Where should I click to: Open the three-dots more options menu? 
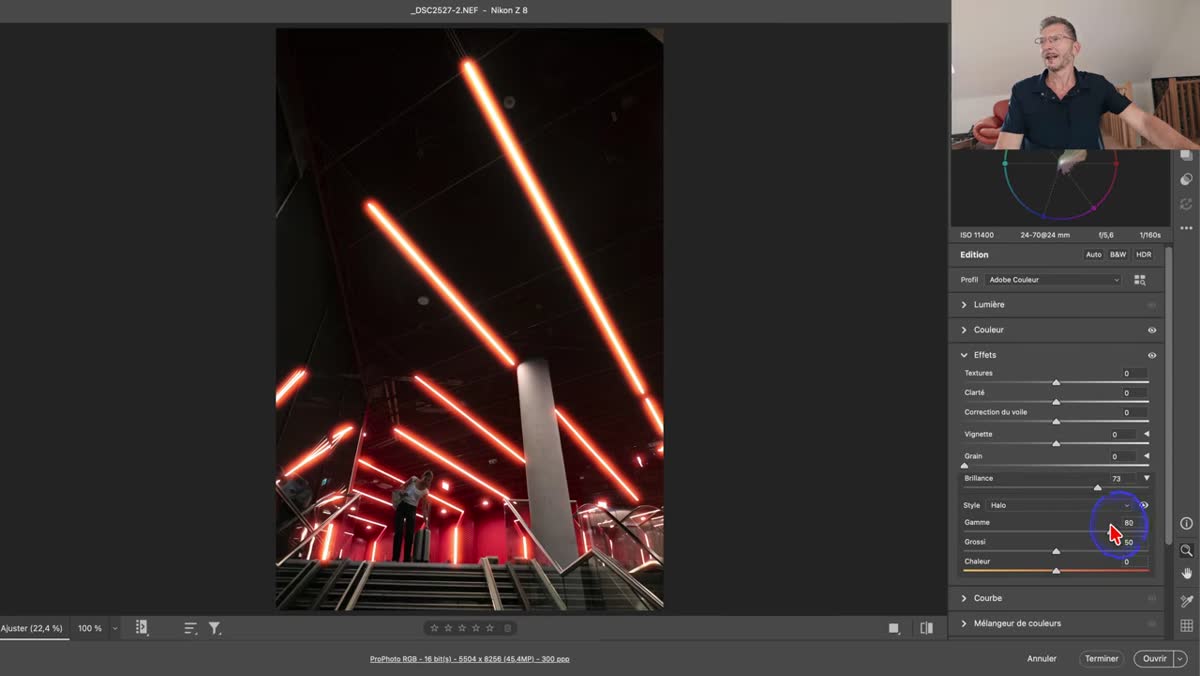(x=1186, y=227)
